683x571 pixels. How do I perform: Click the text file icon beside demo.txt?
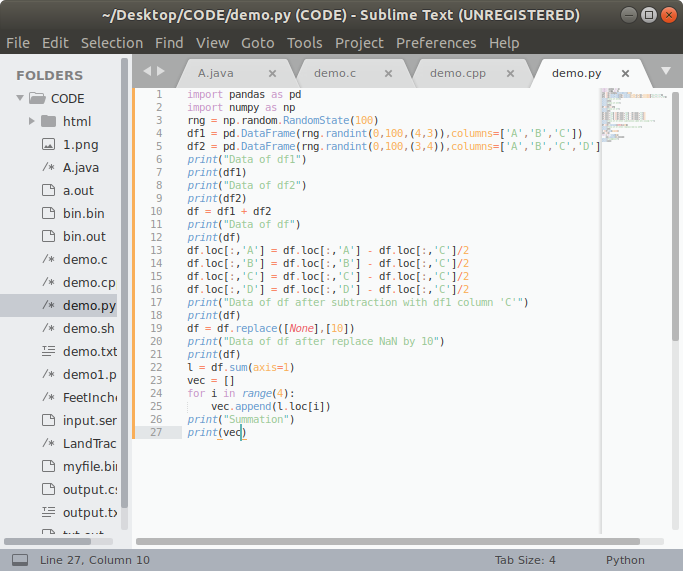48,351
